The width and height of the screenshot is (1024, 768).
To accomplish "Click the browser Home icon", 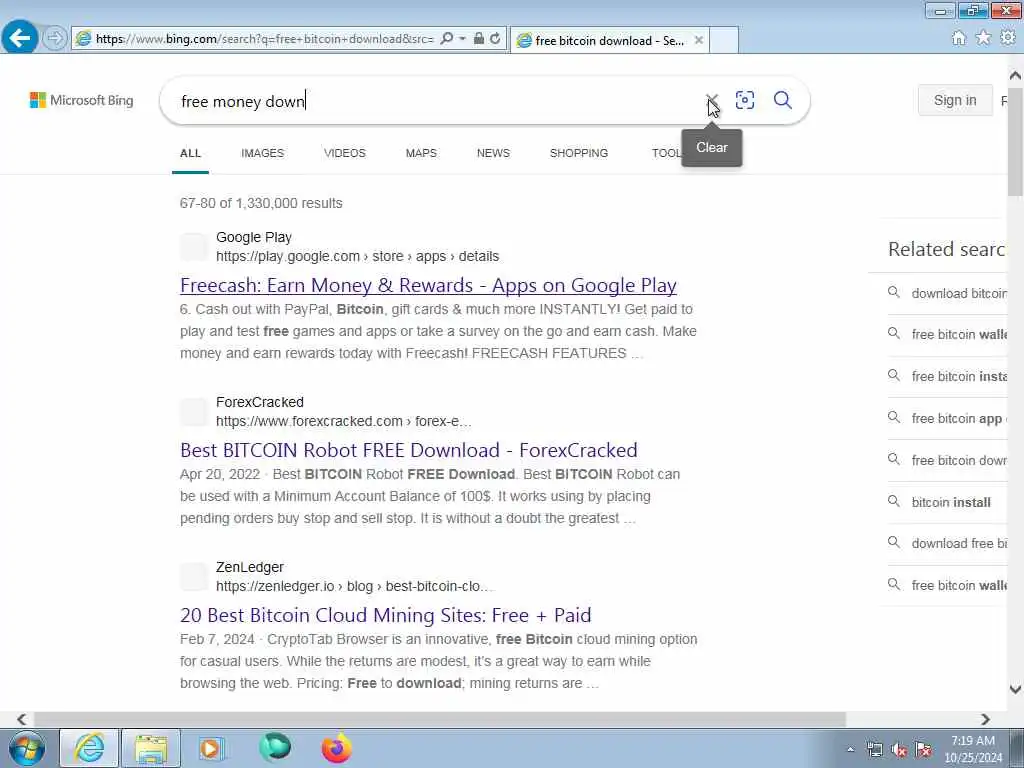I will tap(959, 38).
